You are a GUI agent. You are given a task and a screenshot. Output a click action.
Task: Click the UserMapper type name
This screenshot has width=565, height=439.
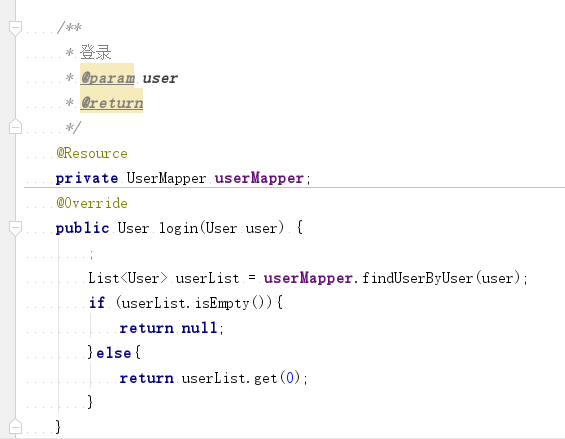point(166,178)
